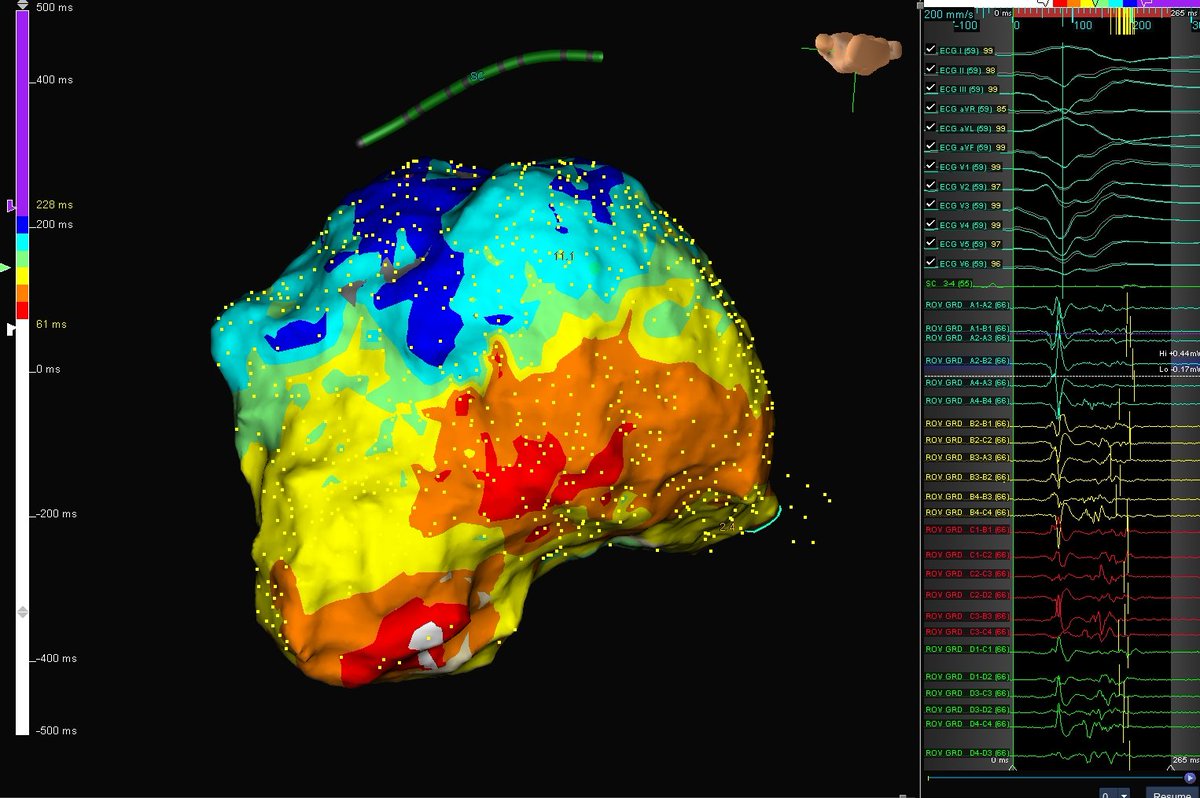
Task: Click the 11.1 label on the 3D map
Action: click(564, 257)
